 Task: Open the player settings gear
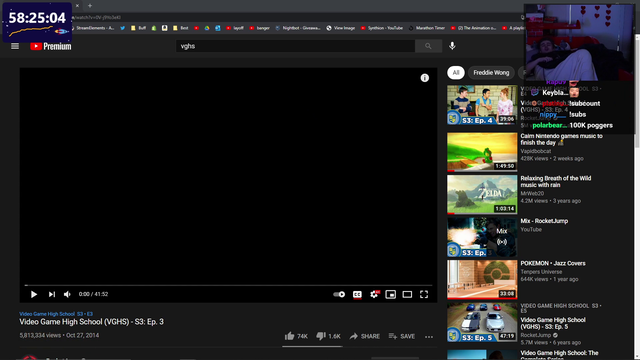374,294
